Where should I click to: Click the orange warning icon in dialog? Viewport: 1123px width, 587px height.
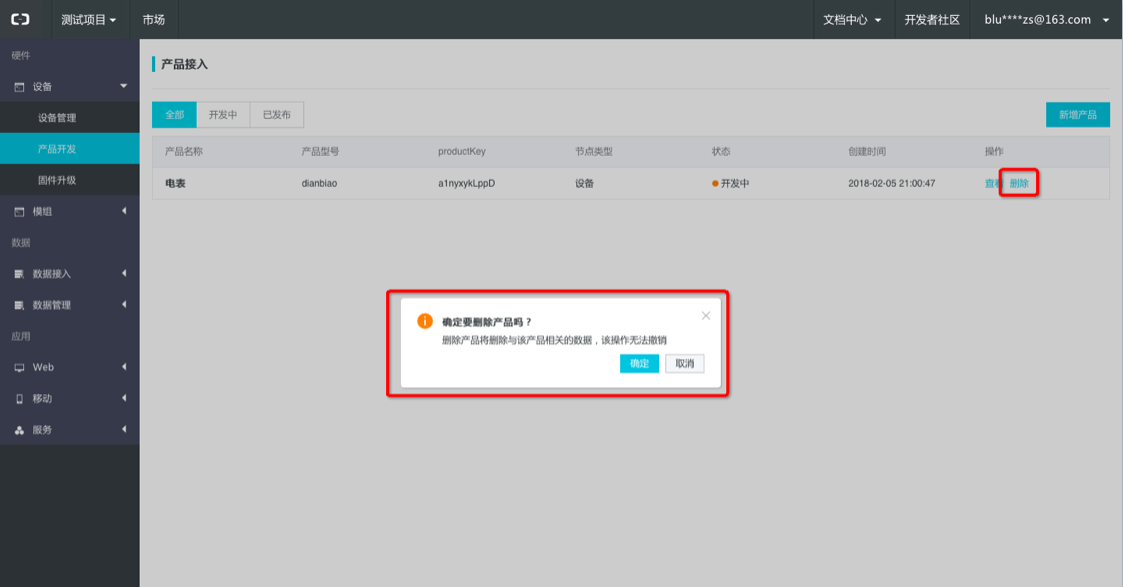click(425, 321)
